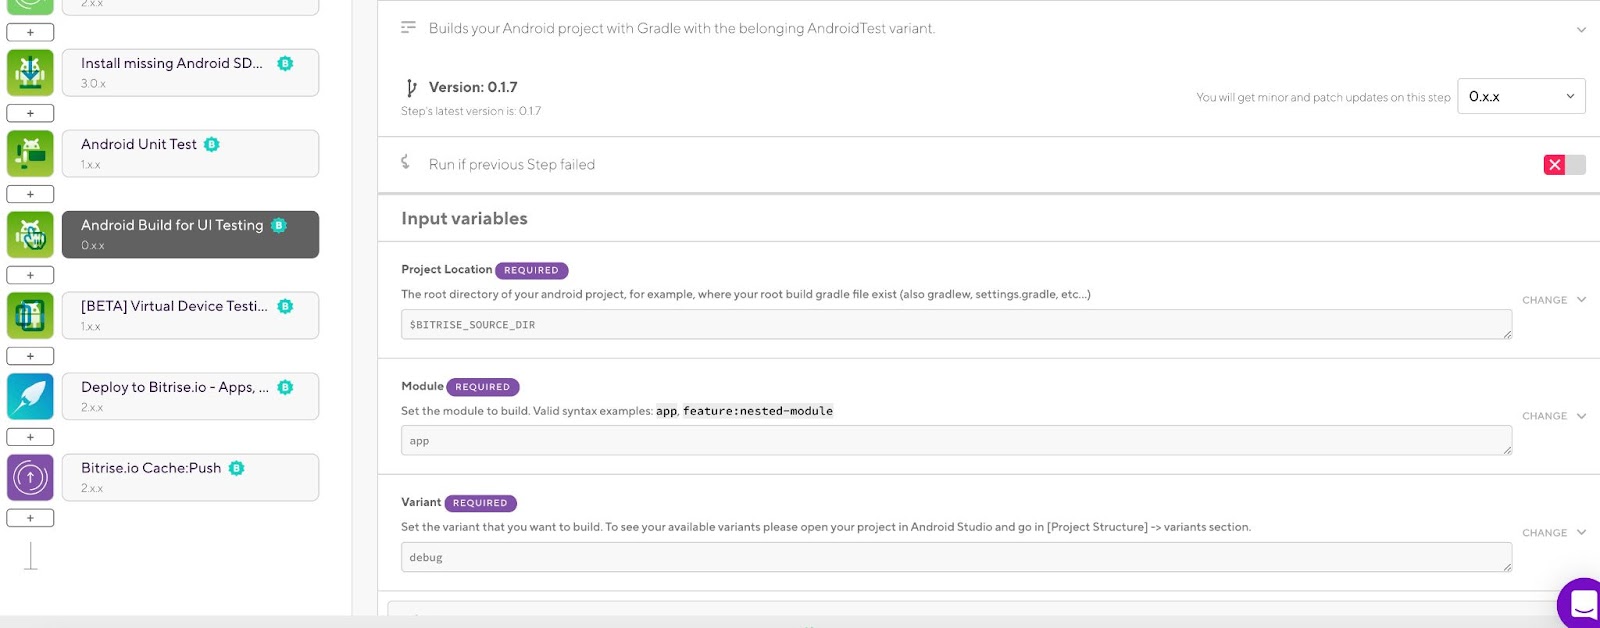This screenshot has height=628, width=1600.
Task: Click the Version: 0.1.7 text
Action: (x=473, y=87)
